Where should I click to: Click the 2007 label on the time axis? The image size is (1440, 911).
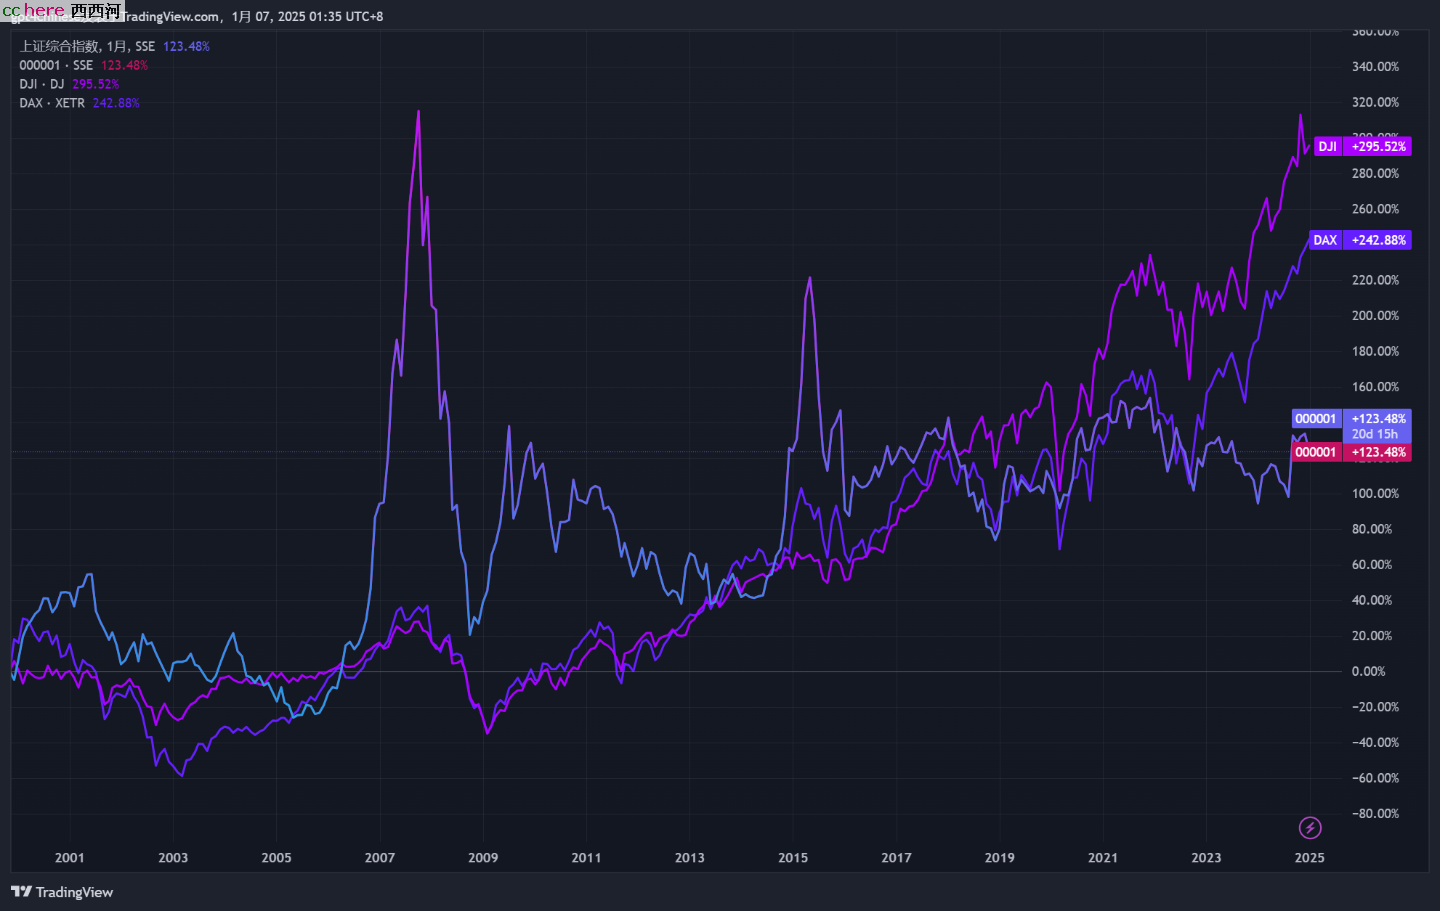click(x=380, y=857)
